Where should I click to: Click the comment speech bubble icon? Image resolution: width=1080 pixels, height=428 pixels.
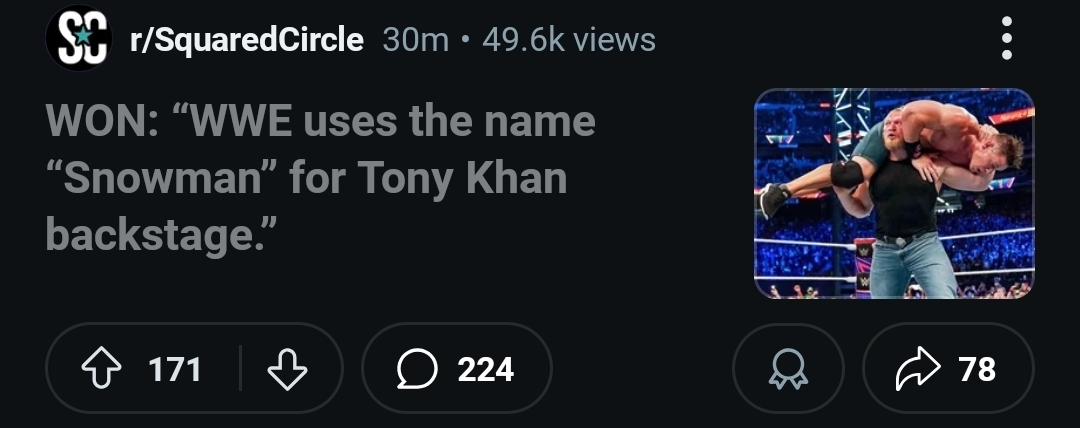click(417, 369)
